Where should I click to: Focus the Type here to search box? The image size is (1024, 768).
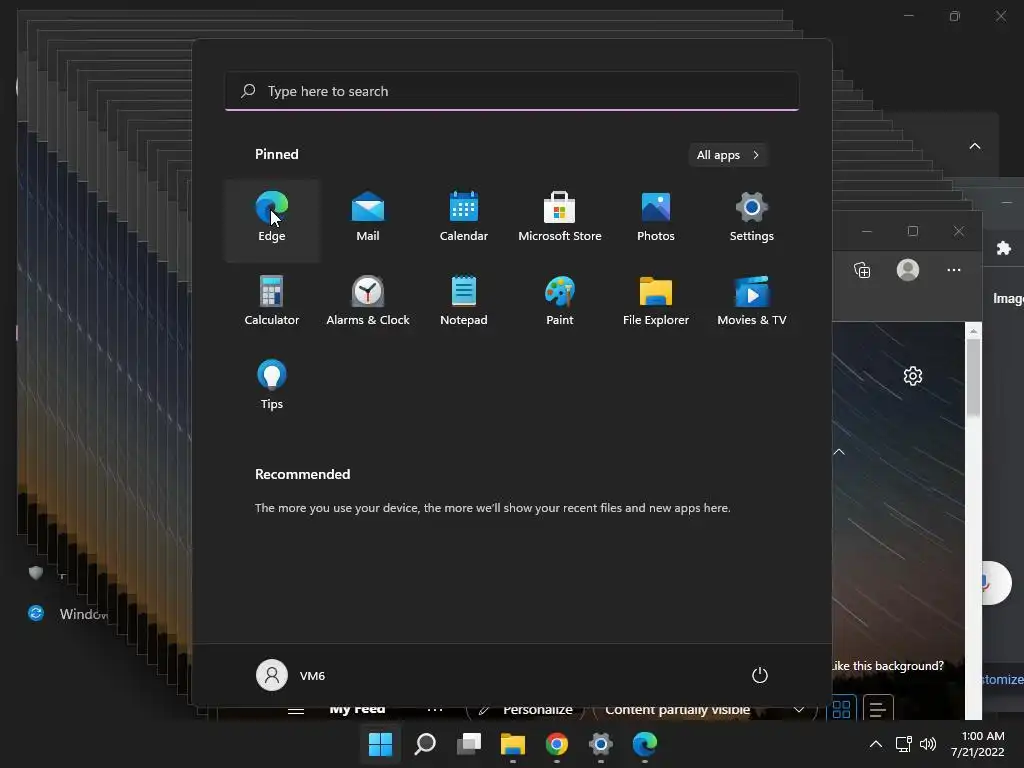(512, 91)
